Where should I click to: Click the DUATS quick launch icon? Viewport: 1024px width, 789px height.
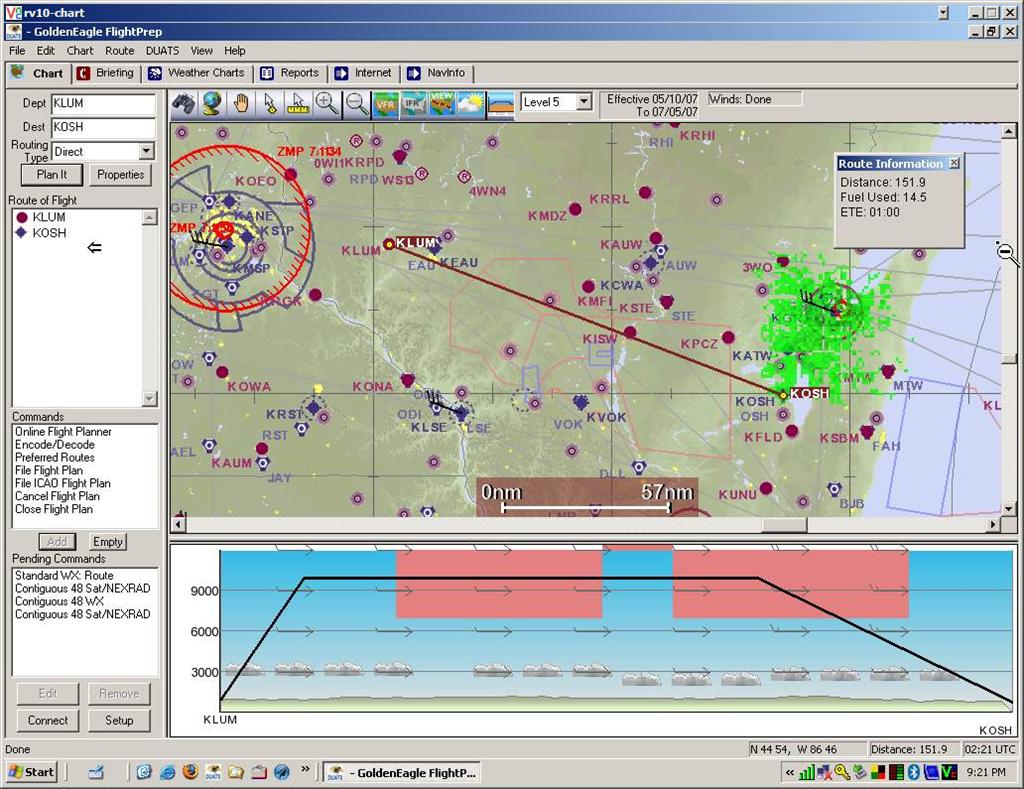coord(213,772)
